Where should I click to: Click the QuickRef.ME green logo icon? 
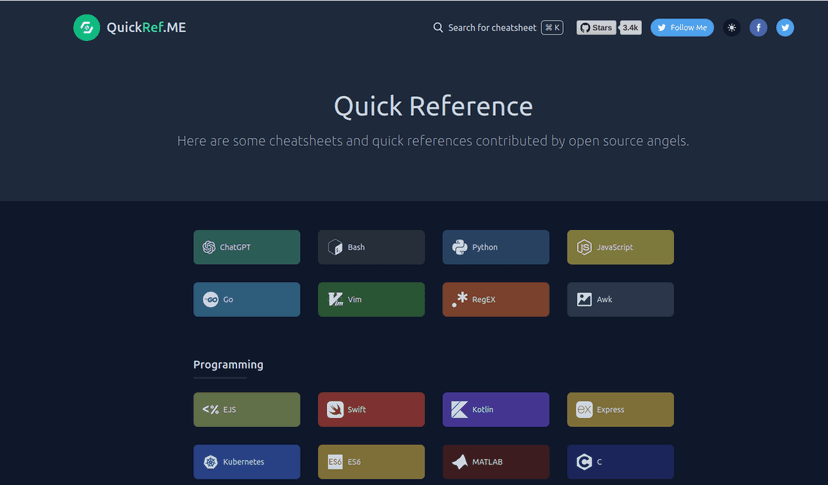point(87,27)
